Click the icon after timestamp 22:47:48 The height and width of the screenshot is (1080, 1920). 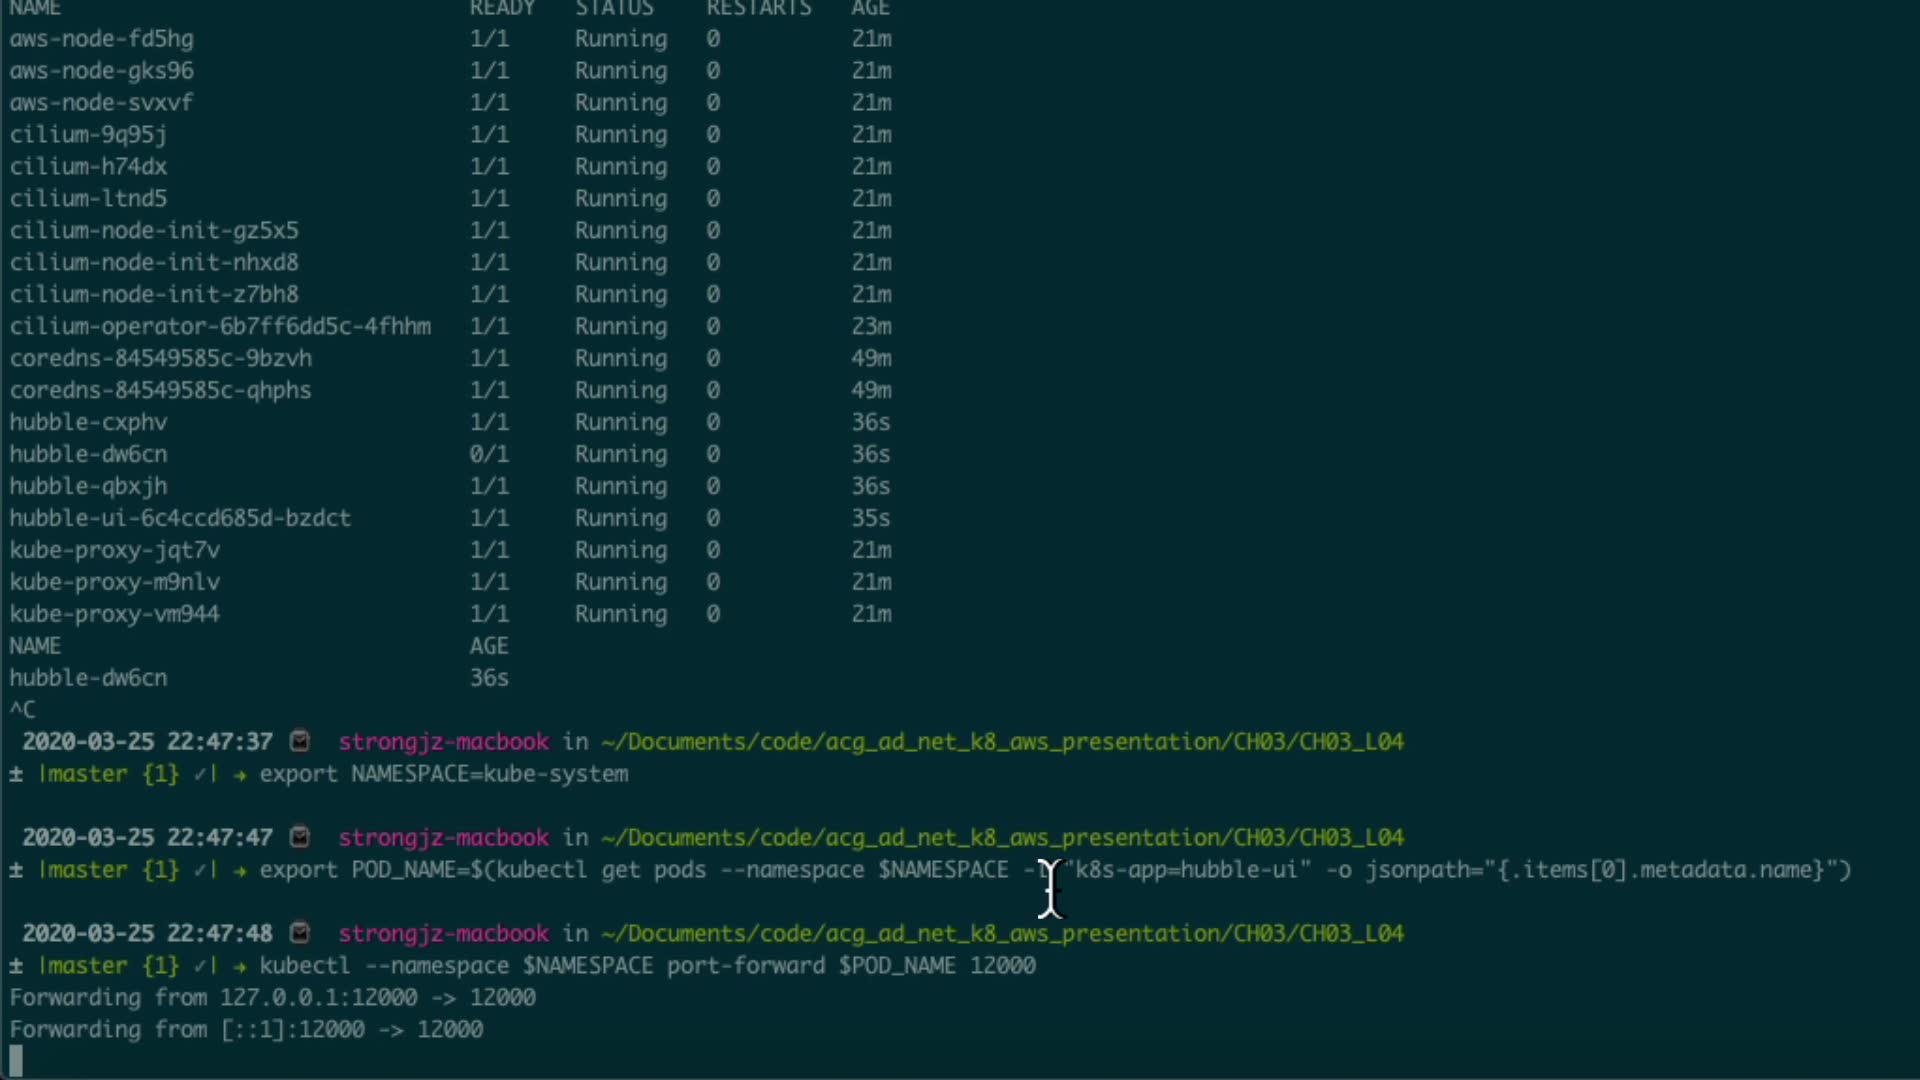click(299, 933)
